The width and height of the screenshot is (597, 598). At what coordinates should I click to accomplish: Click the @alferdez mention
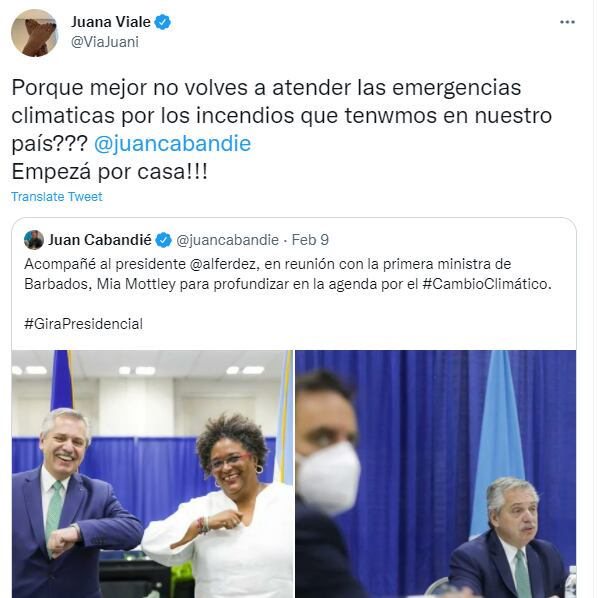(224, 264)
